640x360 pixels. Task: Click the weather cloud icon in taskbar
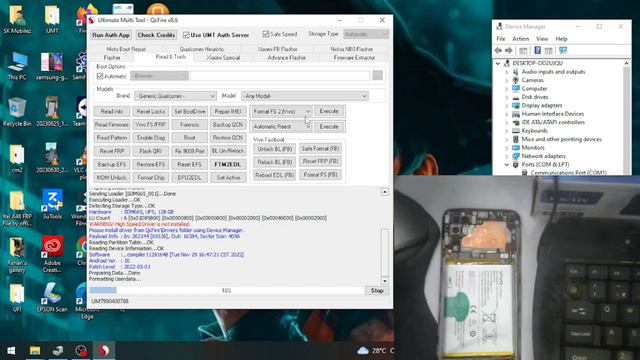tap(362, 351)
